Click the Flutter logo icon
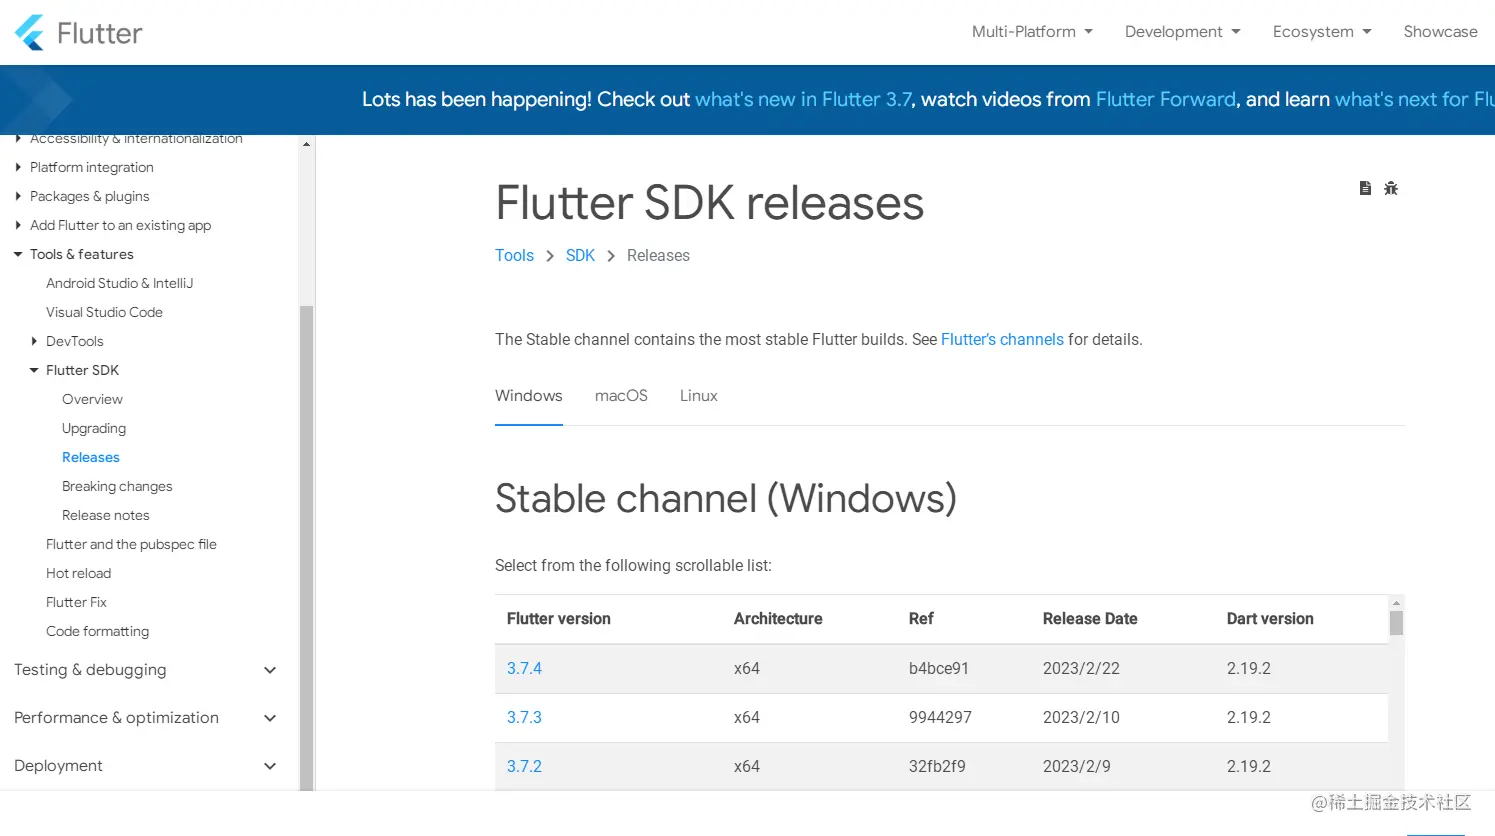The width and height of the screenshot is (1495, 836). click(30, 33)
